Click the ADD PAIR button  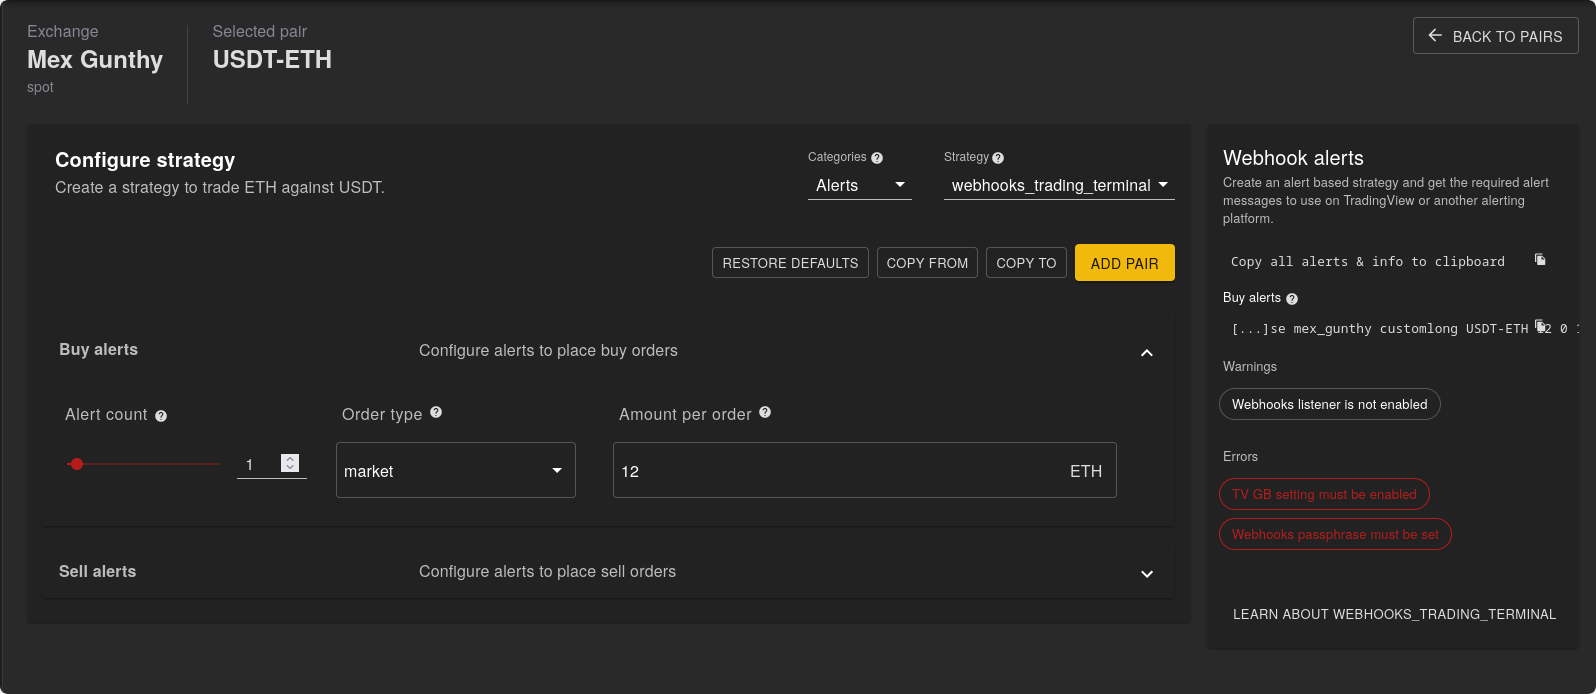pyautogui.click(x=1125, y=263)
